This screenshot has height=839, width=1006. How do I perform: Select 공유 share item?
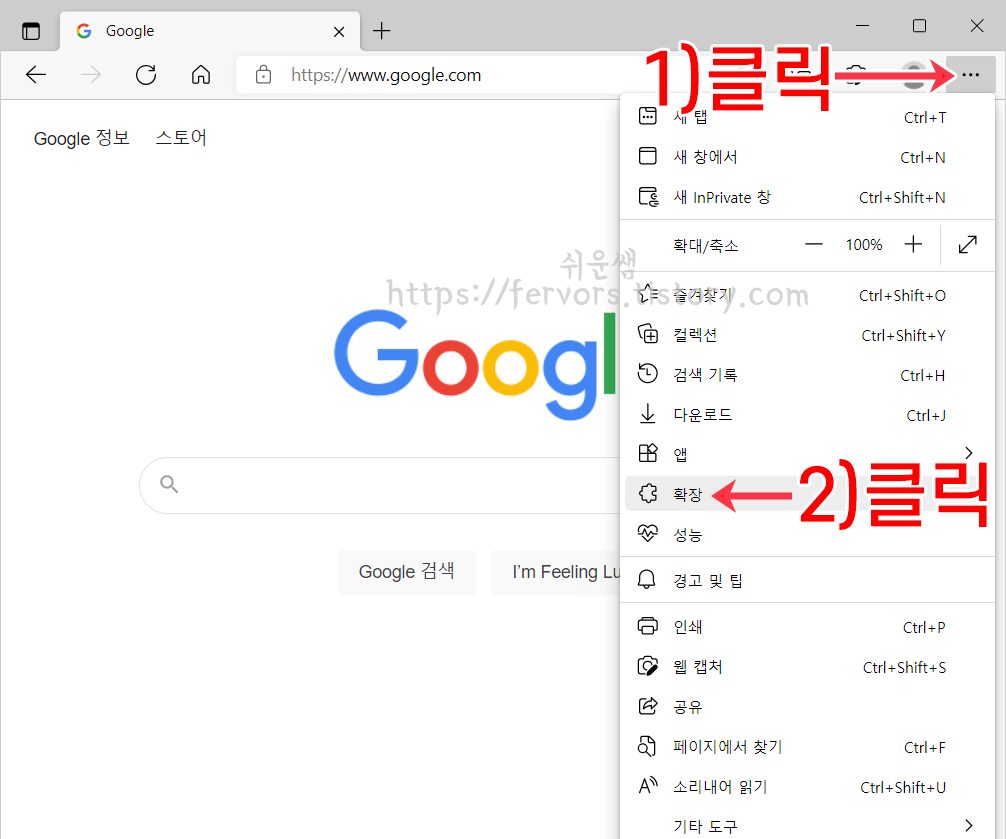click(807, 706)
